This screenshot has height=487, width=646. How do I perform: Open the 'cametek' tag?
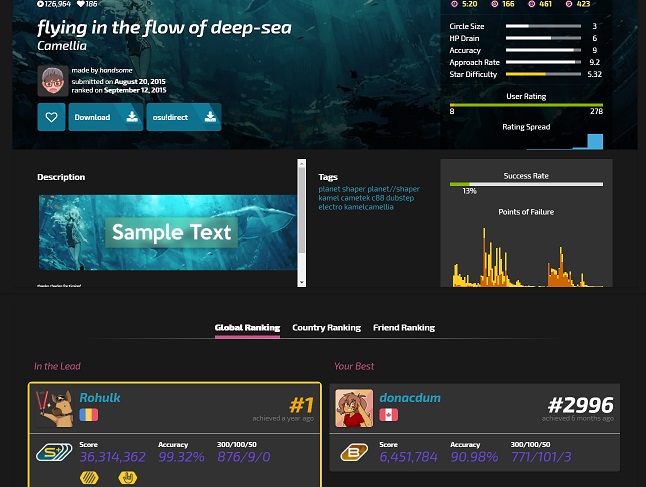coord(355,198)
